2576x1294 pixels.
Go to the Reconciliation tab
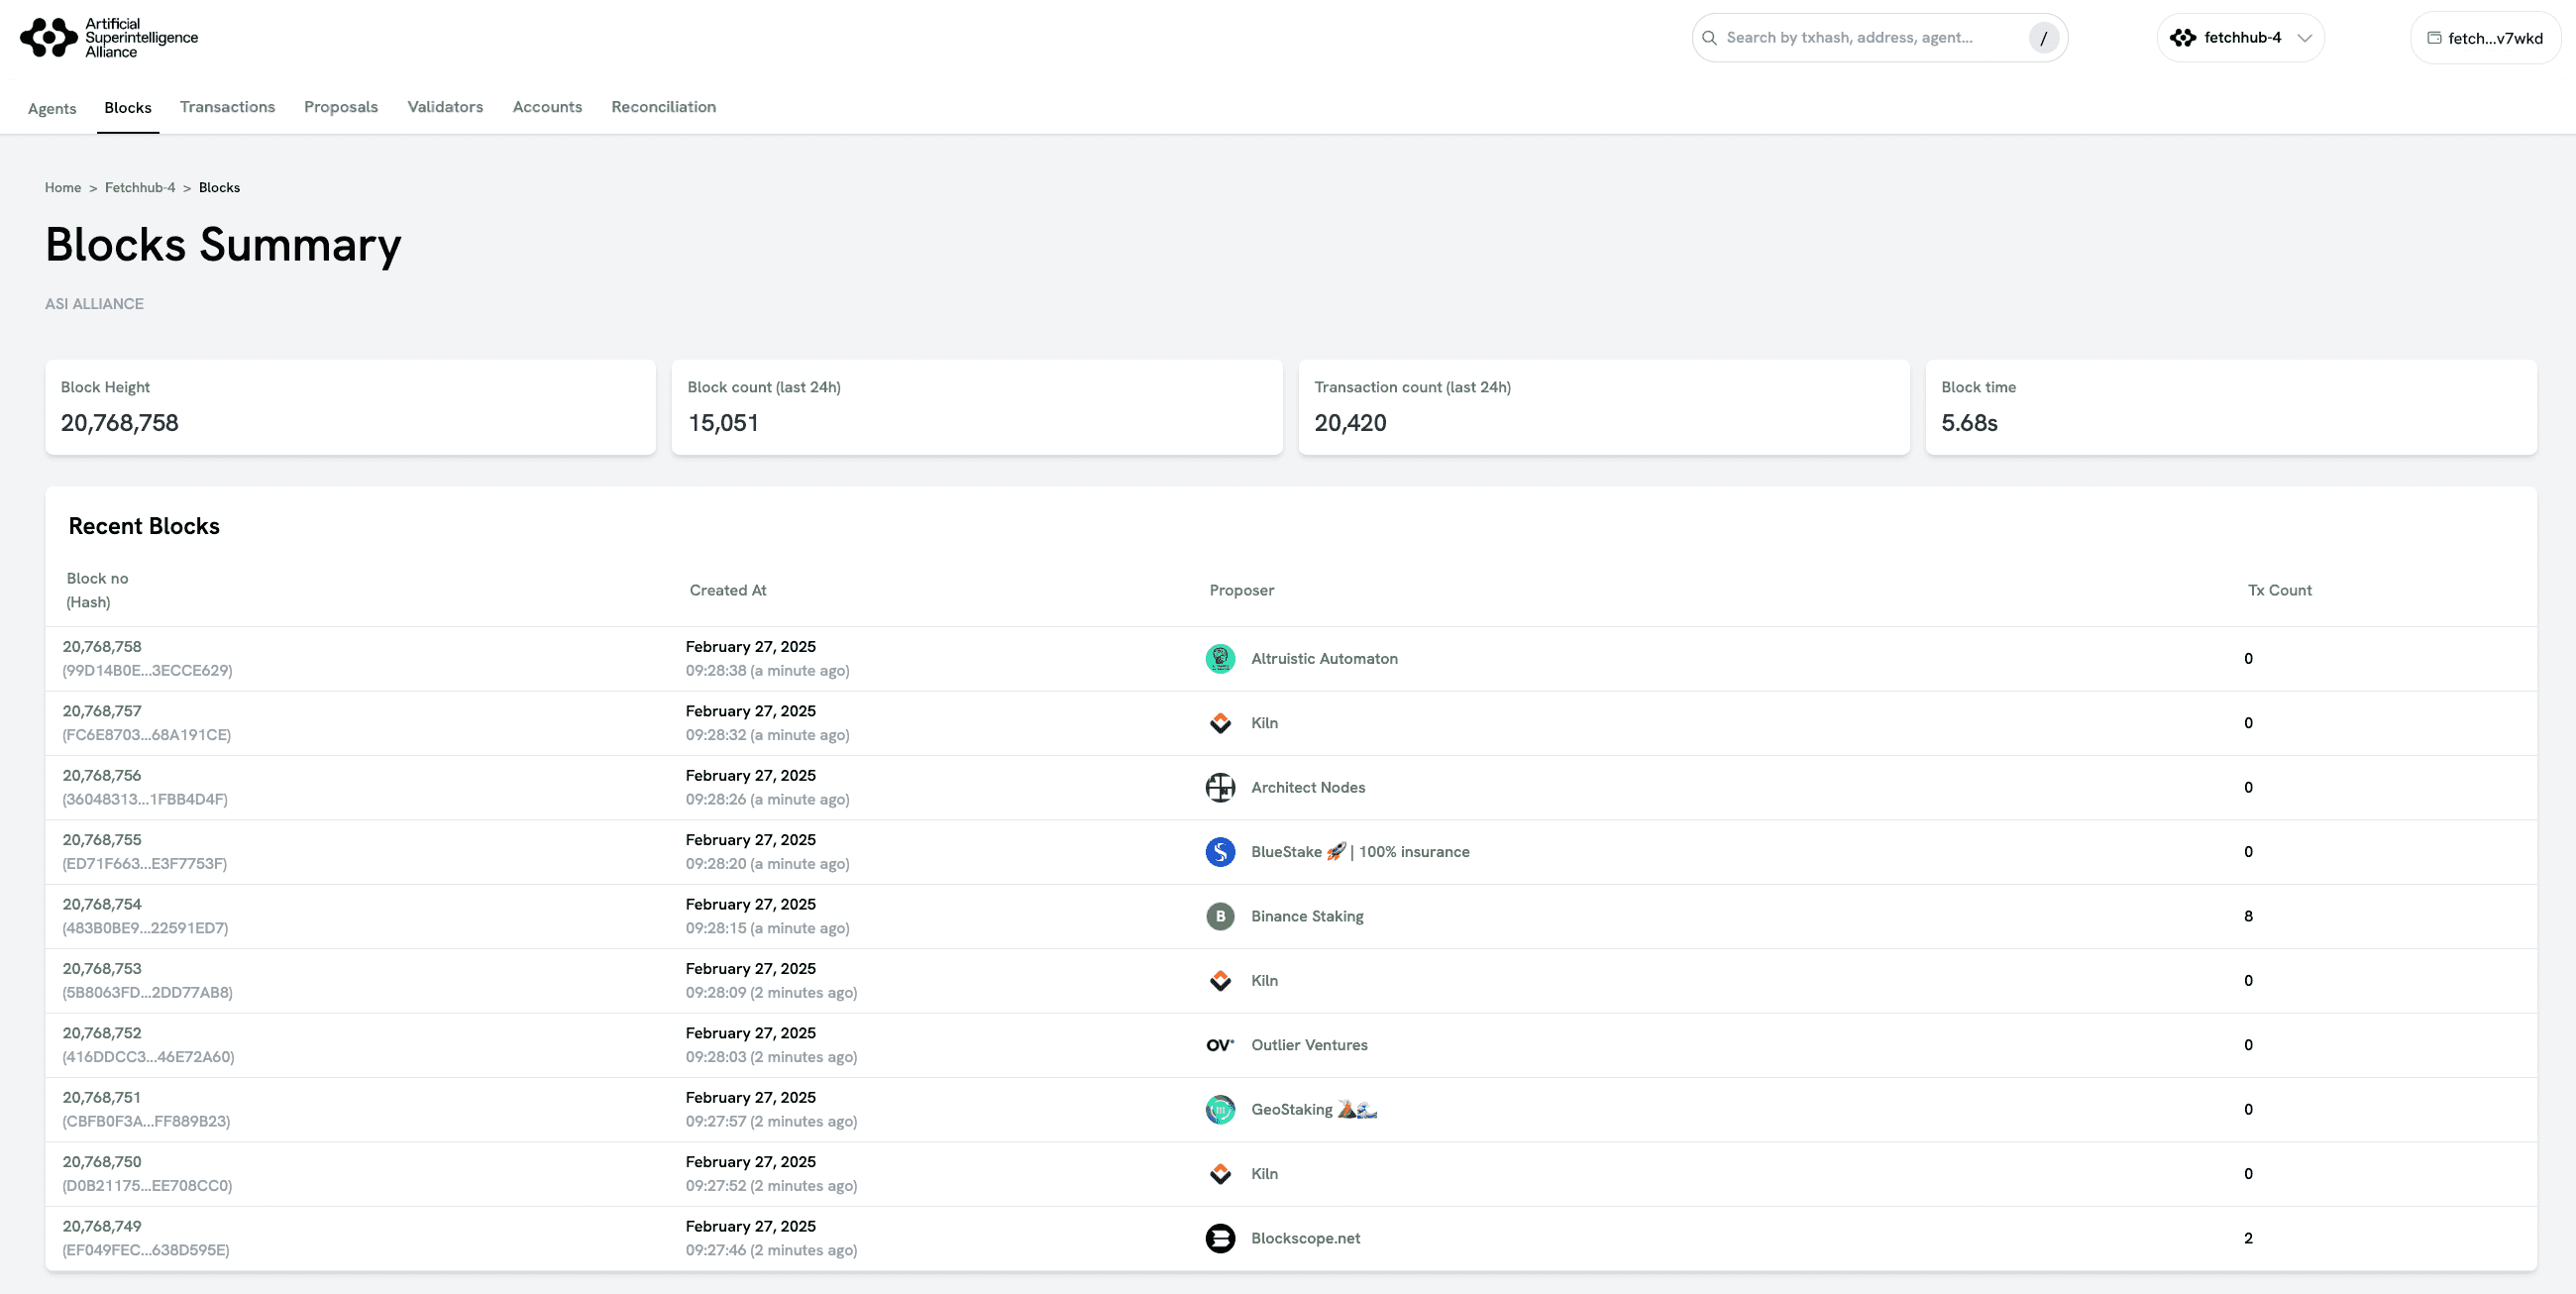coord(663,107)
